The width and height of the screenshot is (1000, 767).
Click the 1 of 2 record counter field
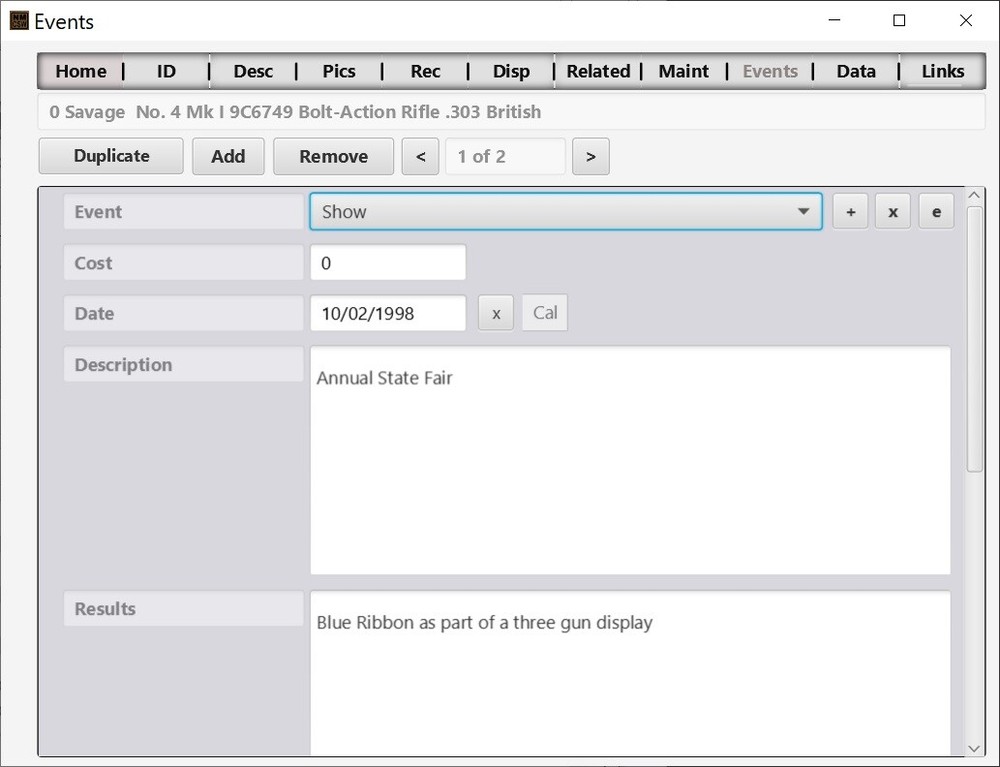pyautogui.click(x=504, y=156)
